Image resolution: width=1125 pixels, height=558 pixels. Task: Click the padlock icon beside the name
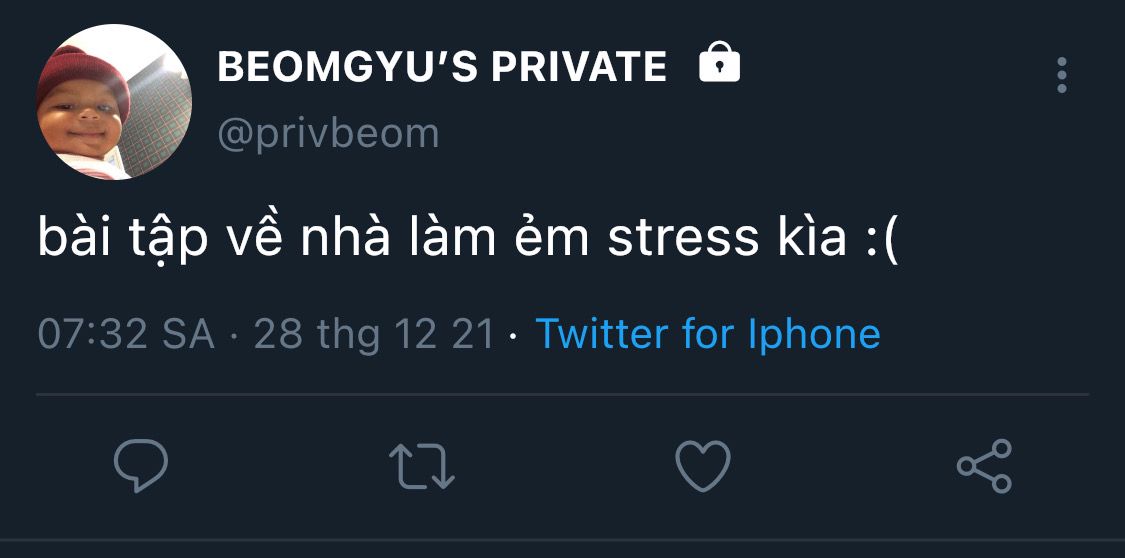(x=719, y=62)
